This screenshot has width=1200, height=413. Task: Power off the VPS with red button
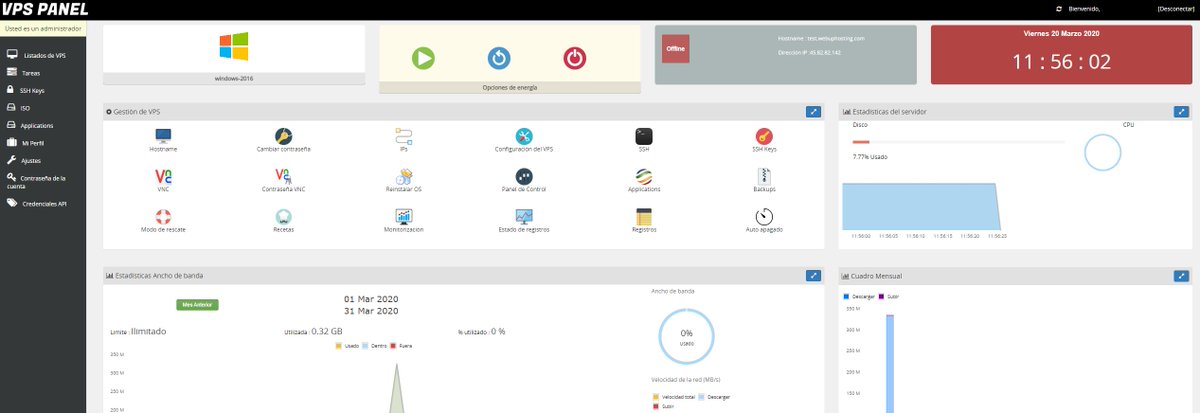pos(574,58)
